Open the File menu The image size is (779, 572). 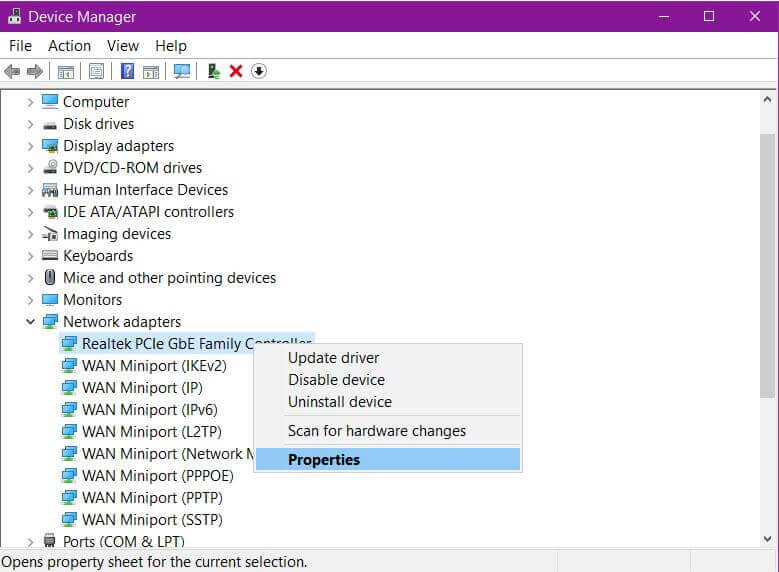pos(20,46)
